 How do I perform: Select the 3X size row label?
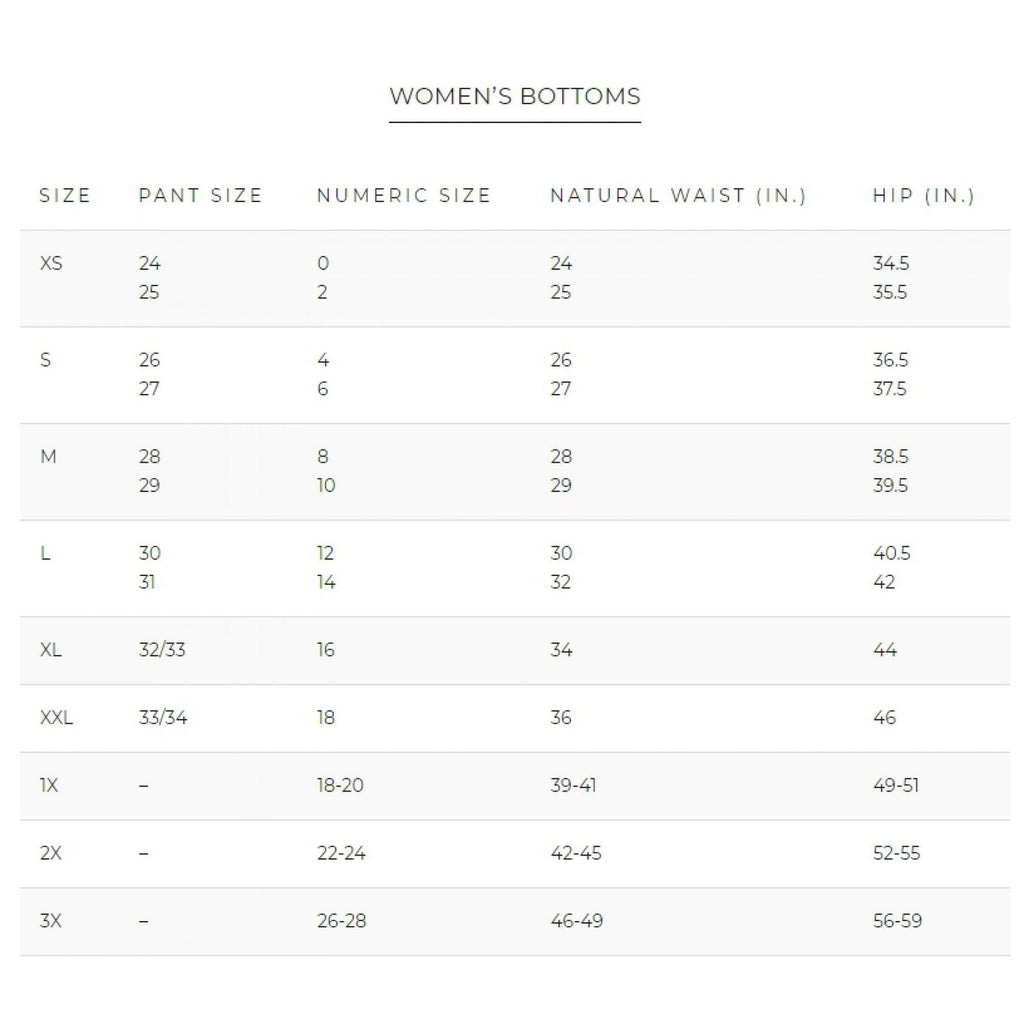click(x=50, y=921)
